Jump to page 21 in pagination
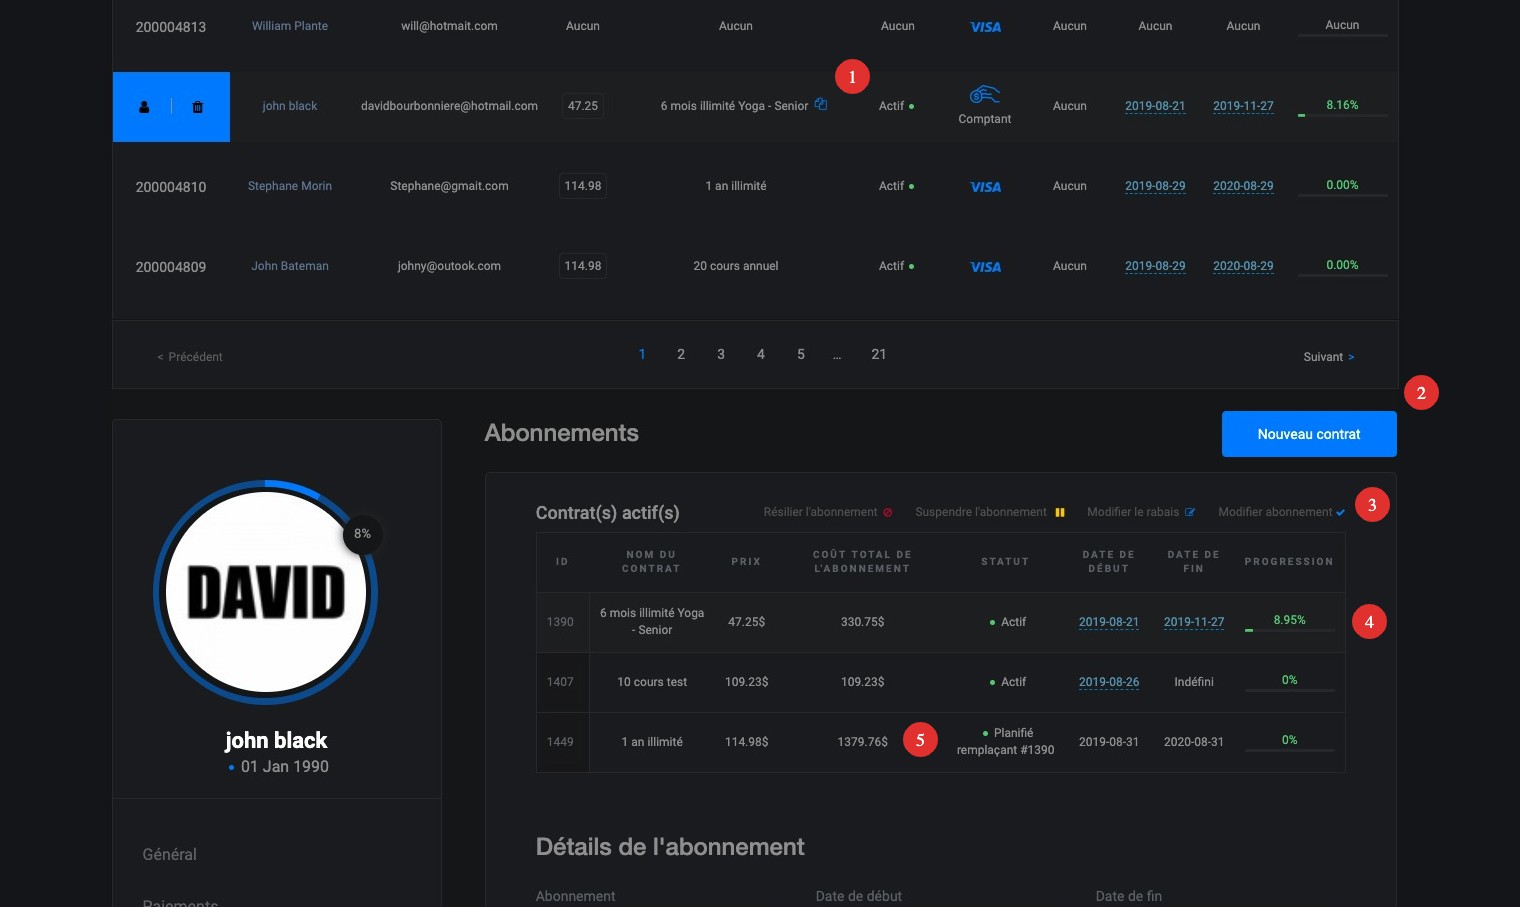 click(878, 355)
